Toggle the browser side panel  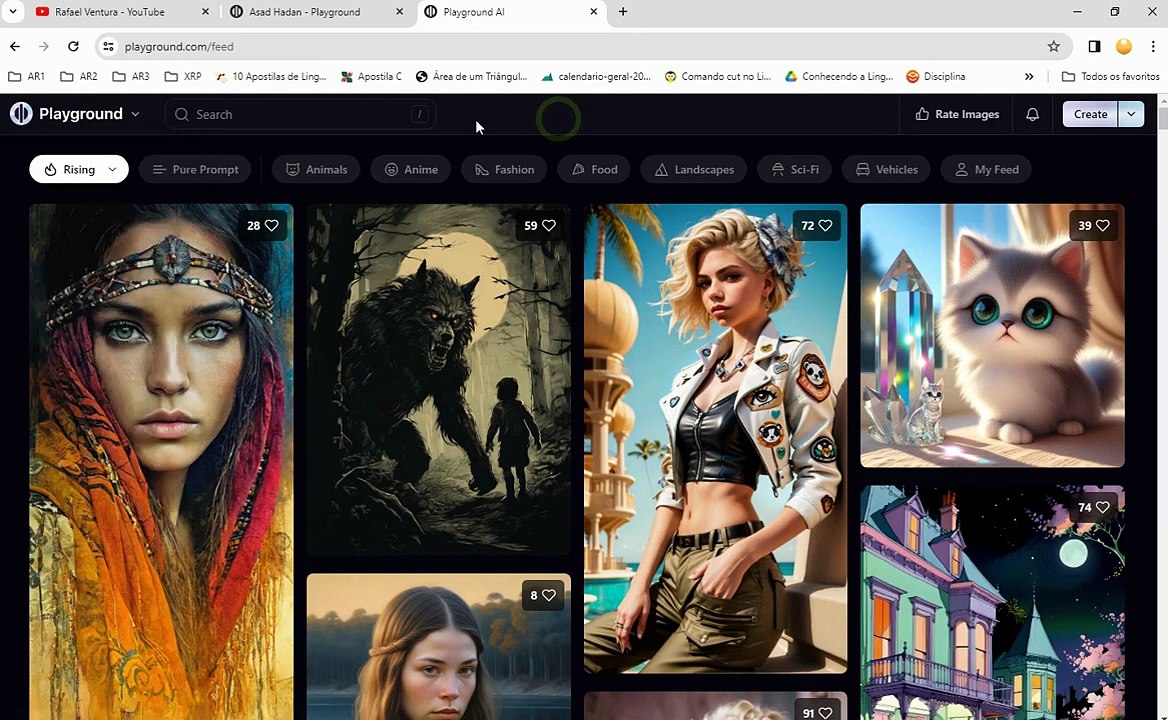[x=1094, y=46]
